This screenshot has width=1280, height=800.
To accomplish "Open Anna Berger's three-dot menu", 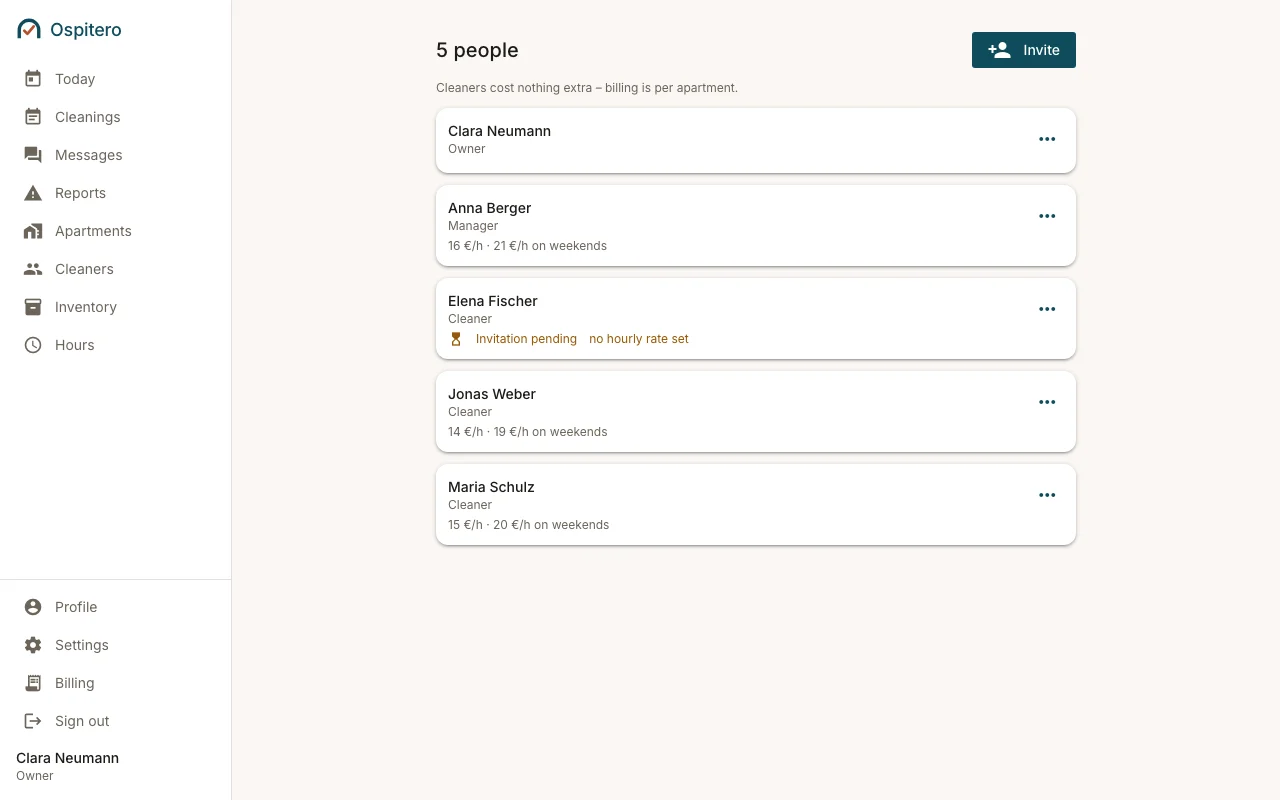I will (x=1047, y=216).
